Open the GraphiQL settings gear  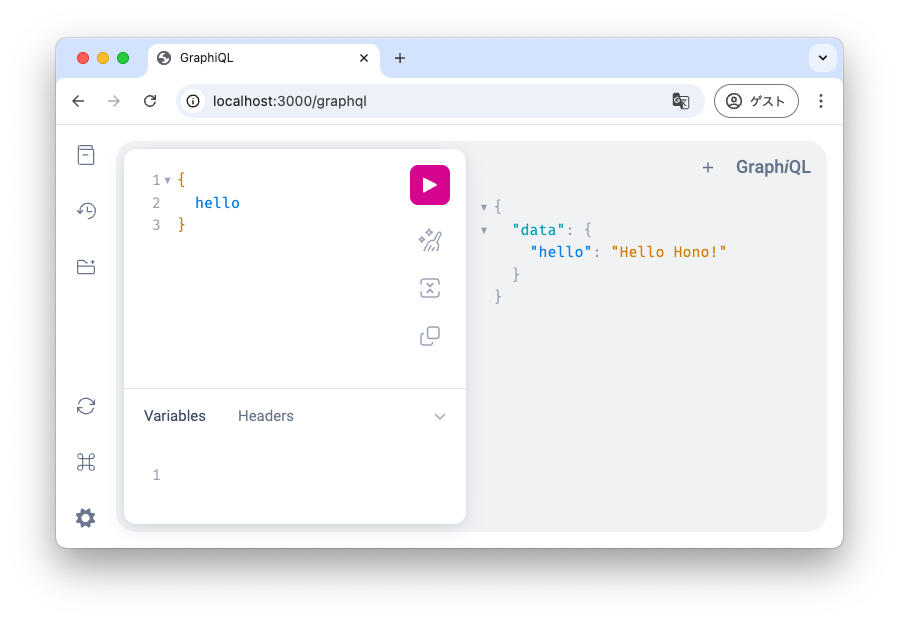tap(86, 518)
